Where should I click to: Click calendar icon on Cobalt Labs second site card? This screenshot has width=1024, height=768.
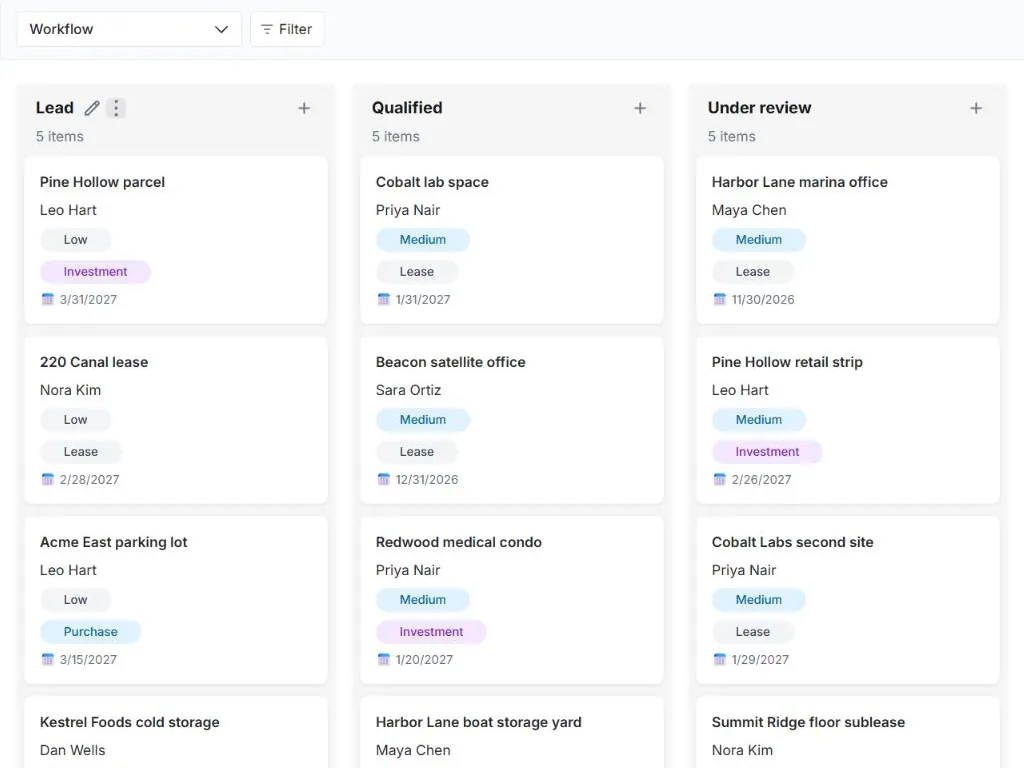click(720, 659)
